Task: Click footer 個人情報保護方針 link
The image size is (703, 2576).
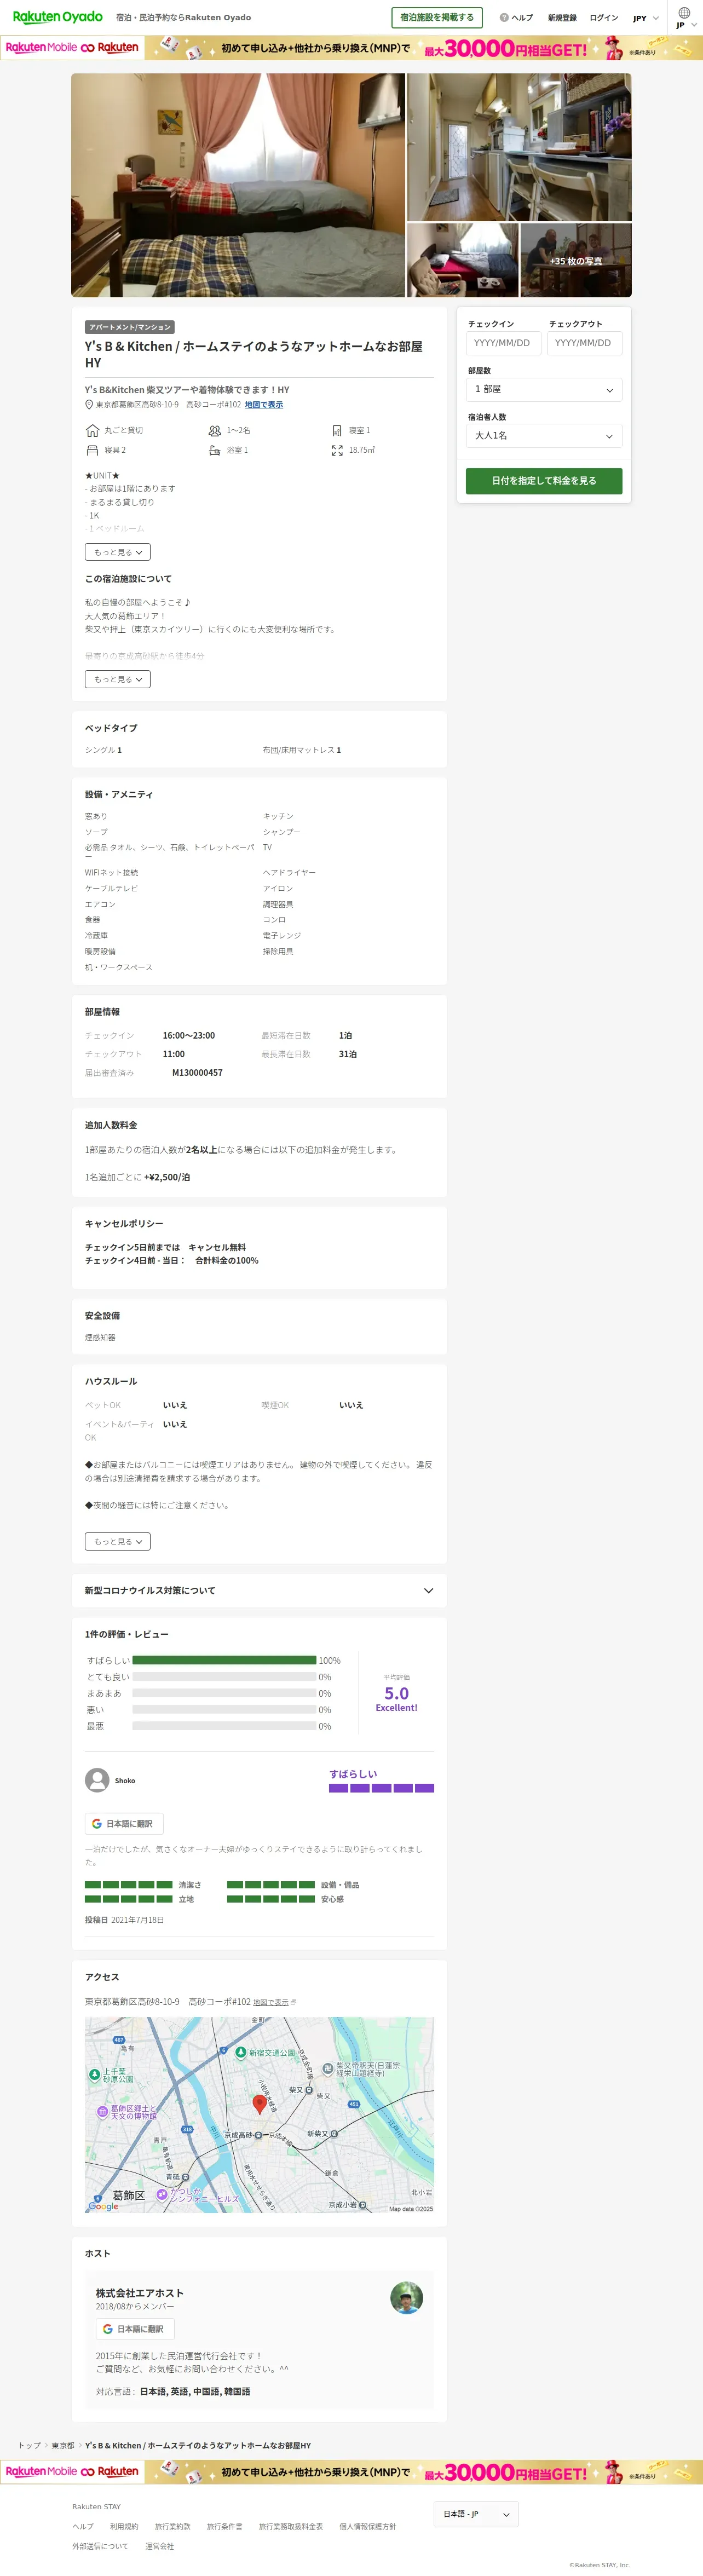Action: point(367,2526)
